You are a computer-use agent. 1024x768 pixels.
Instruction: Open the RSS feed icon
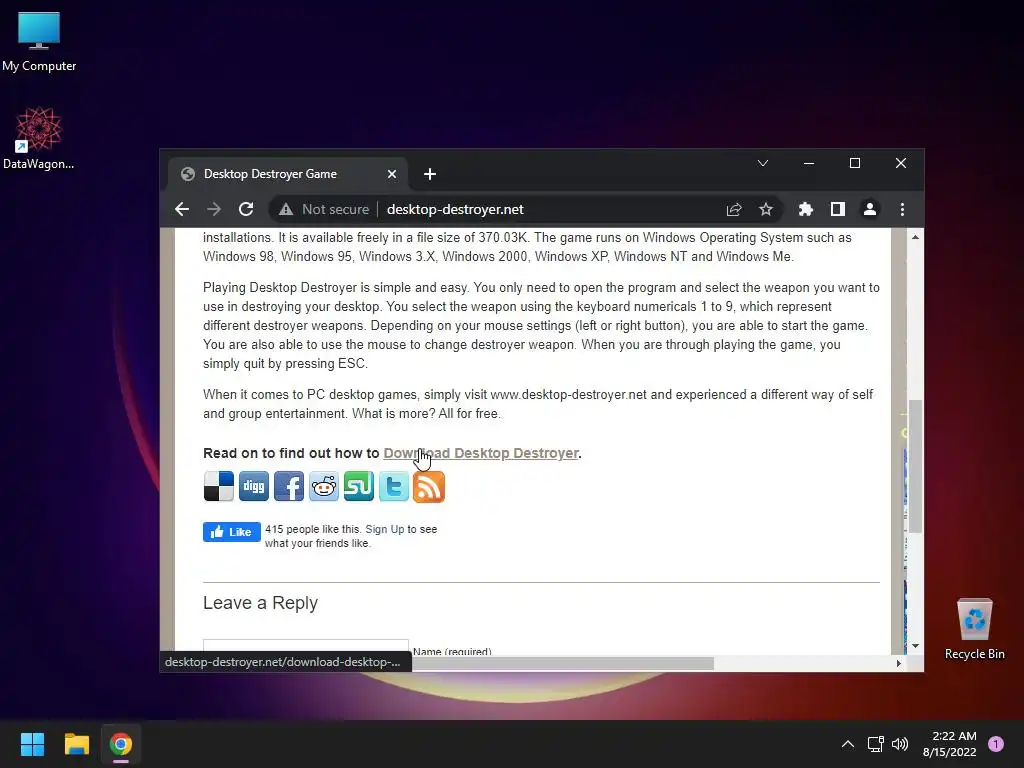coord(429,487)
